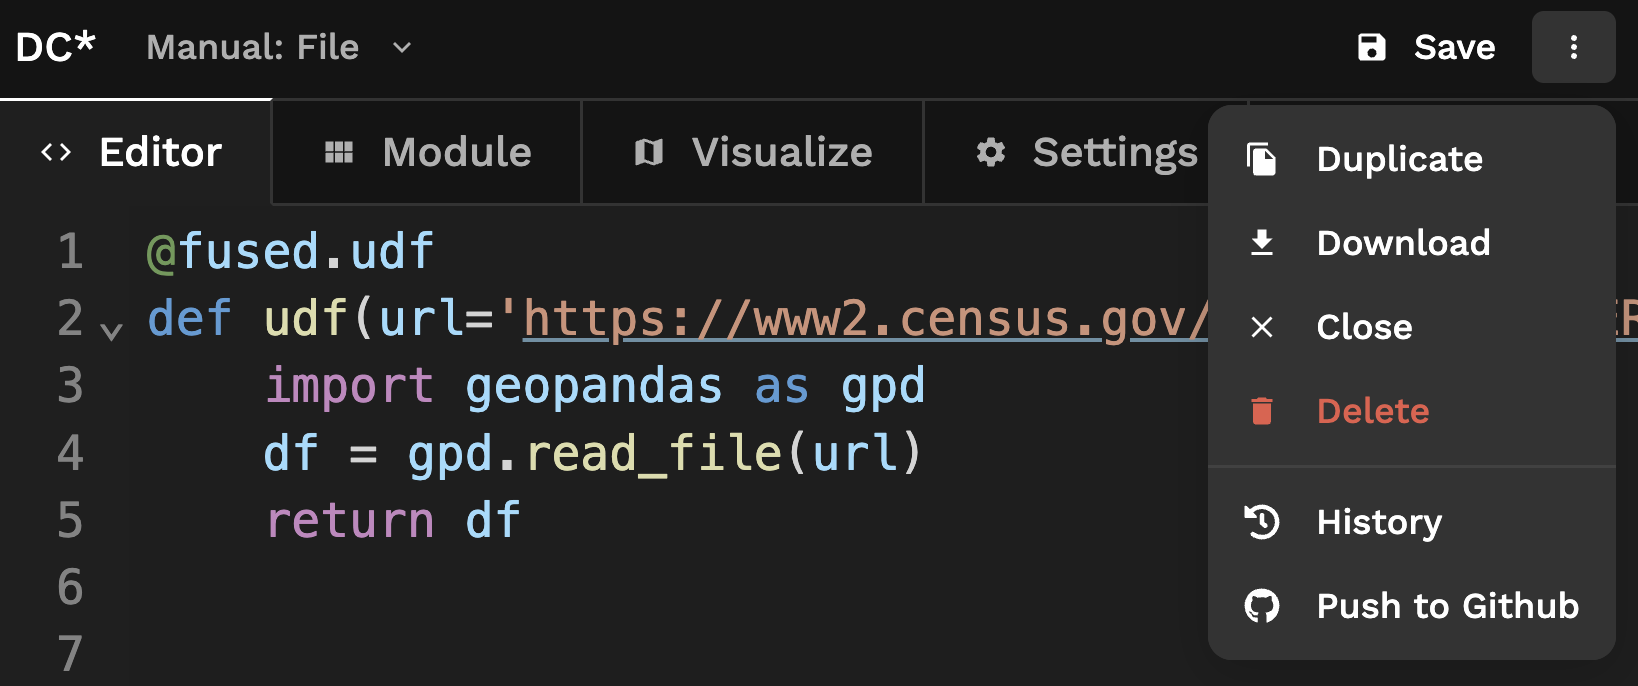This screenshot has width=1638, height=686.
Task: Click the GitHub logo icon
Action: [1262, 606]
